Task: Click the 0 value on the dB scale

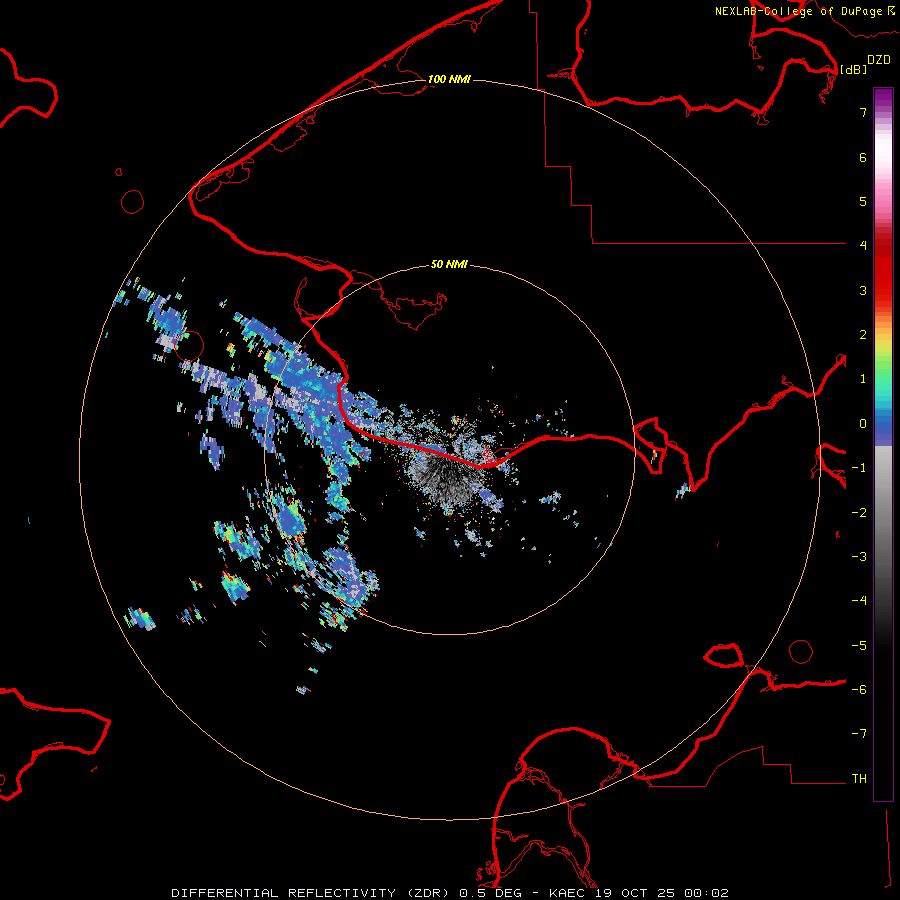Action: 863,424
